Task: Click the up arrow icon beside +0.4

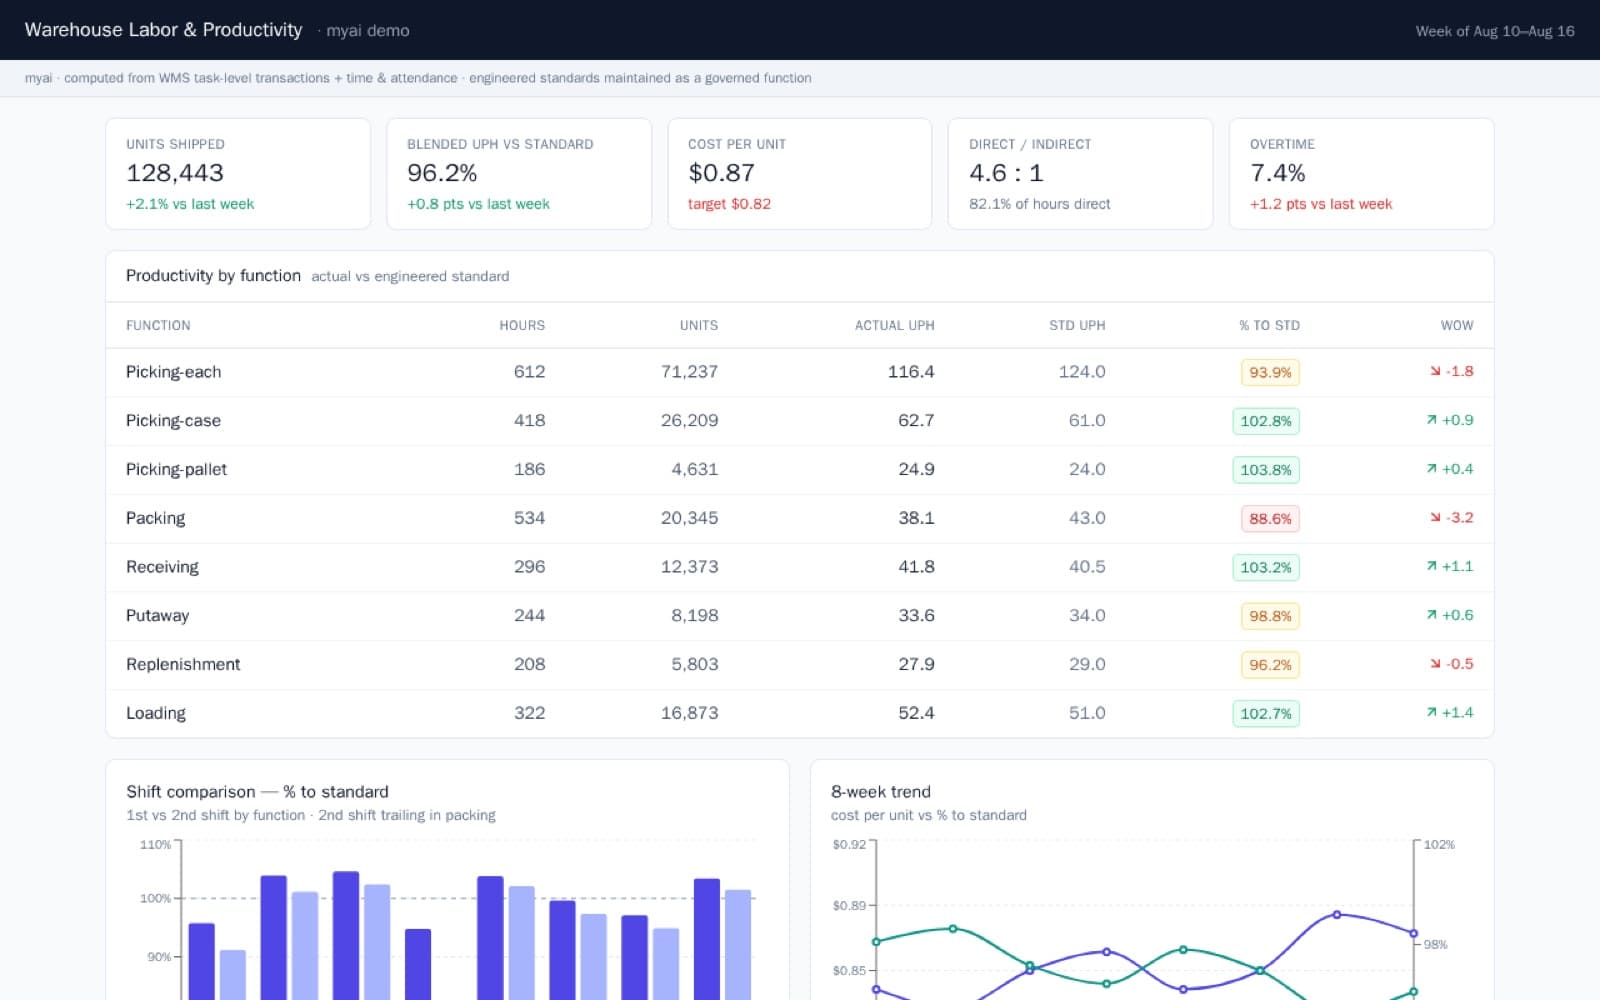Action: (1431, 469)
